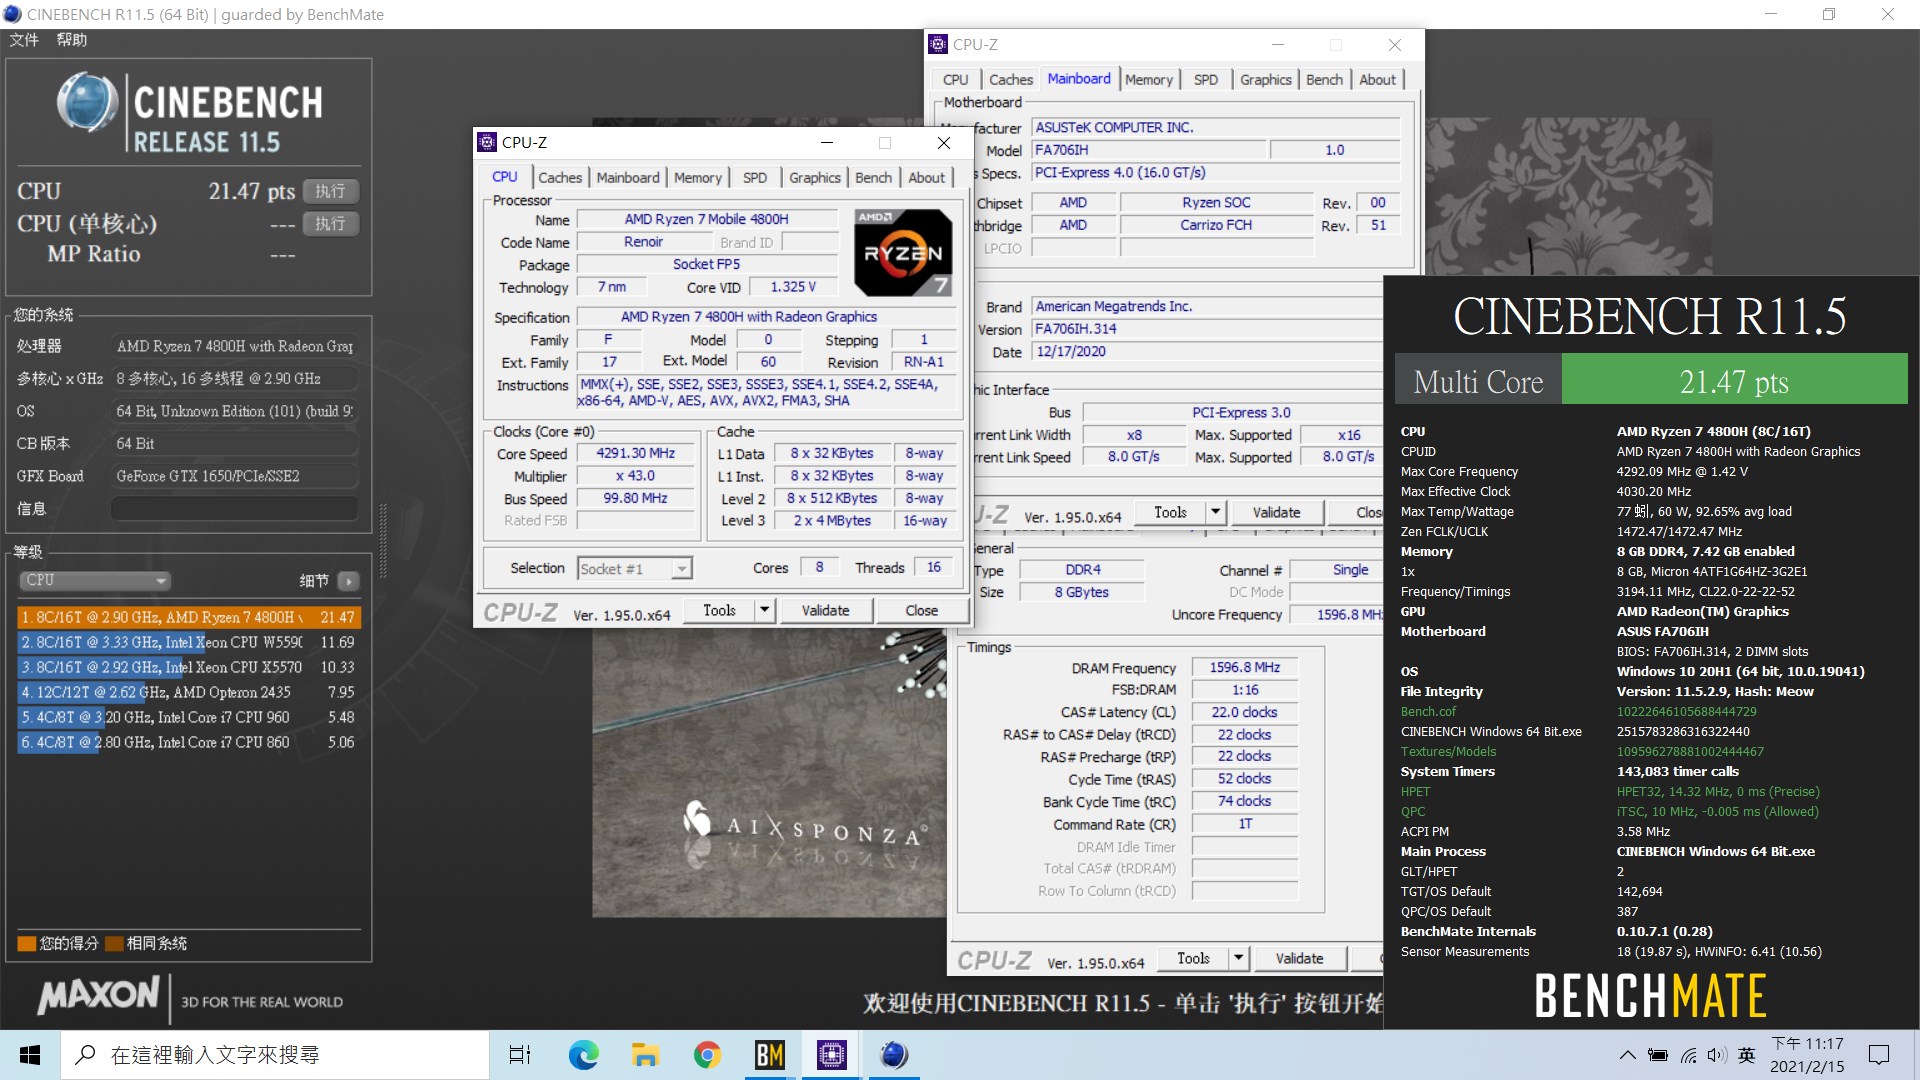Click the MAXON logo
This screenshot has width=1920, height=1080.
pyautogui.click(x=99, y=996)
